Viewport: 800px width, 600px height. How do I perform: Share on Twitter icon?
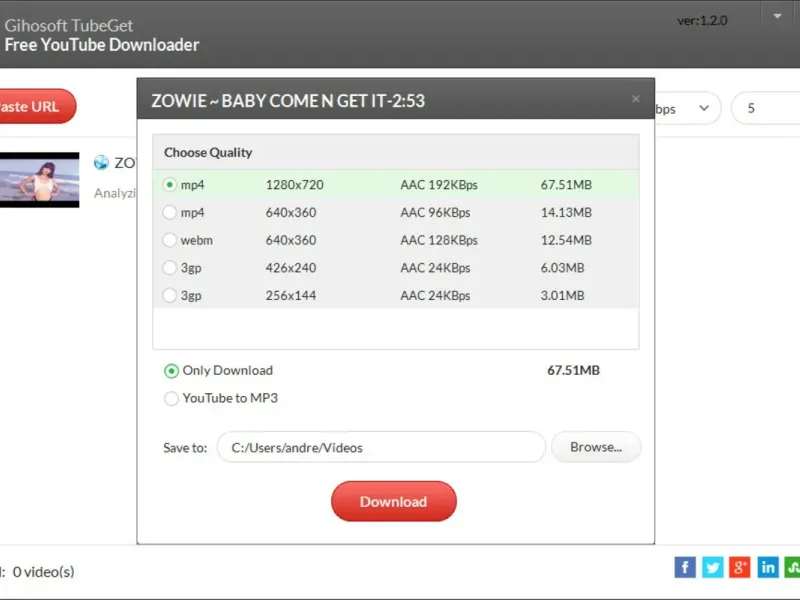712,567
